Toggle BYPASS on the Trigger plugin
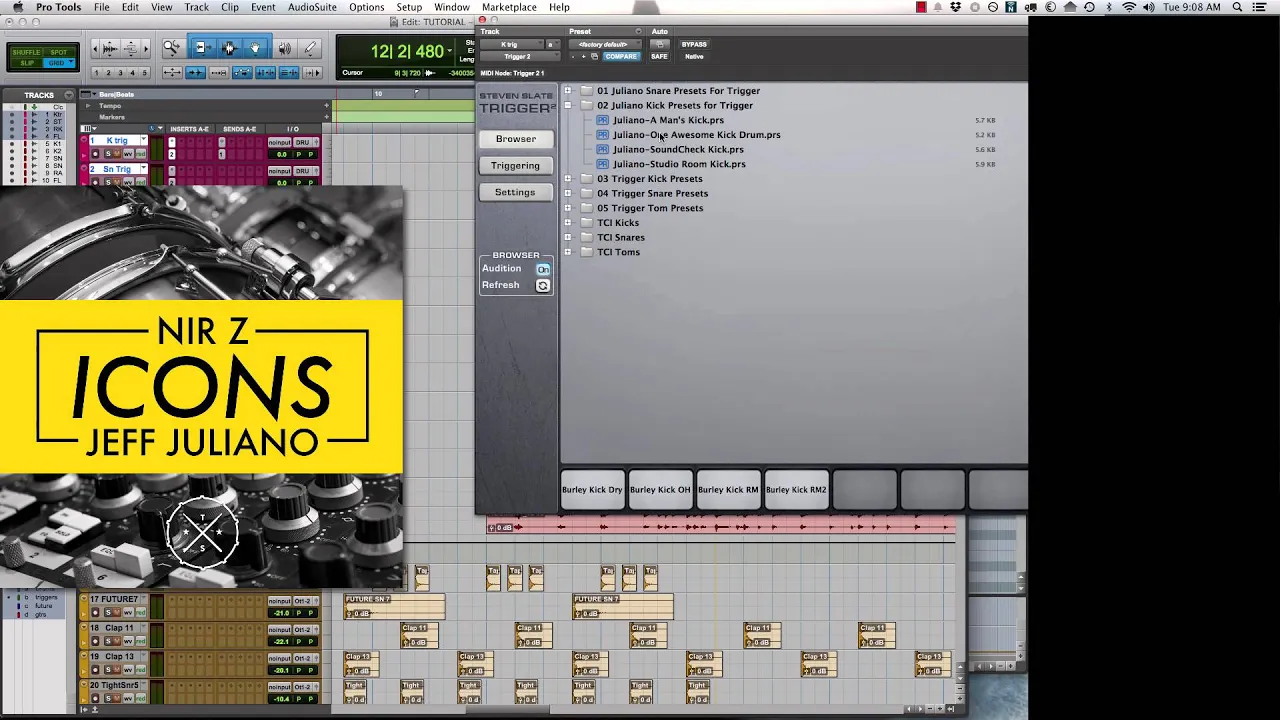The width and height of the screenshot is (1280, 720). 694,44
